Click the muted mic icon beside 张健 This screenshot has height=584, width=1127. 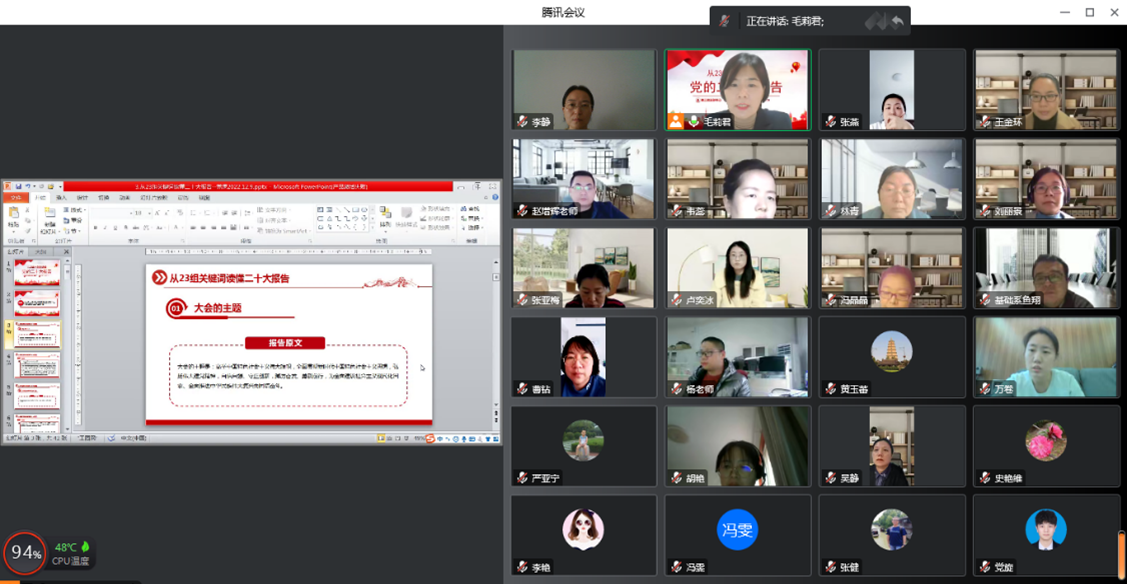click(x=830, y=567)
